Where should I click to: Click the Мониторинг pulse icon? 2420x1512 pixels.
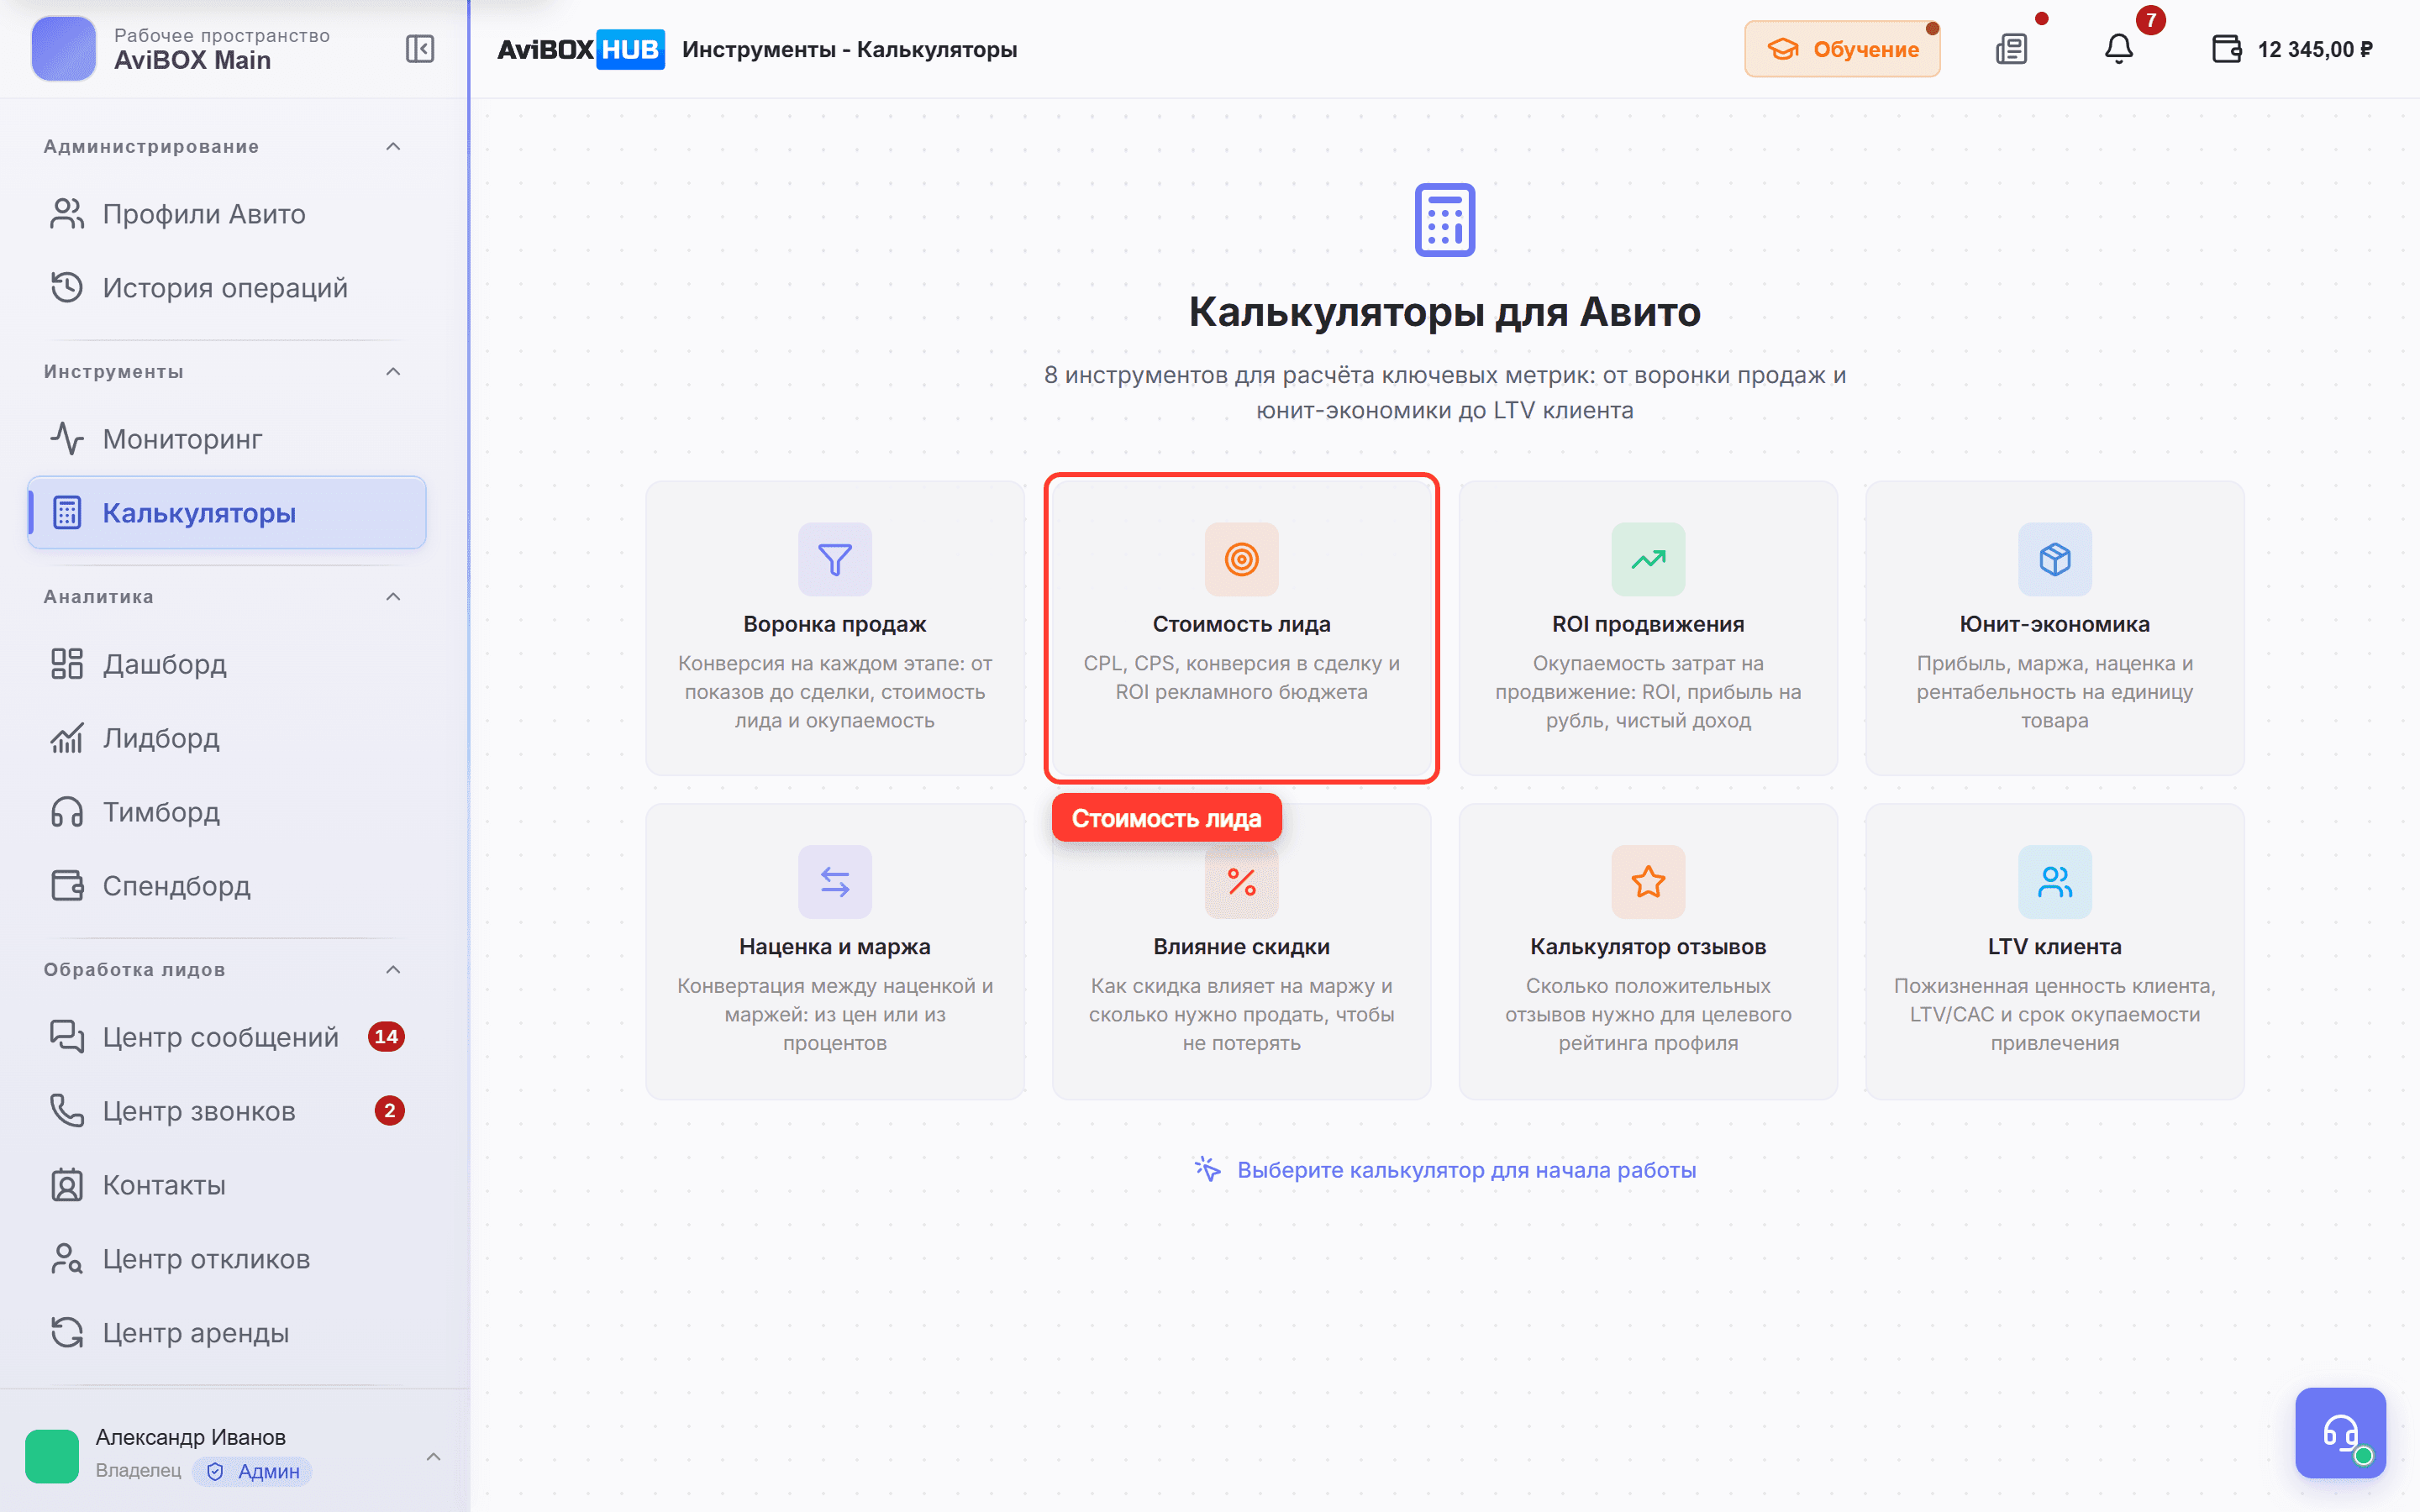[x=67, y=439]
